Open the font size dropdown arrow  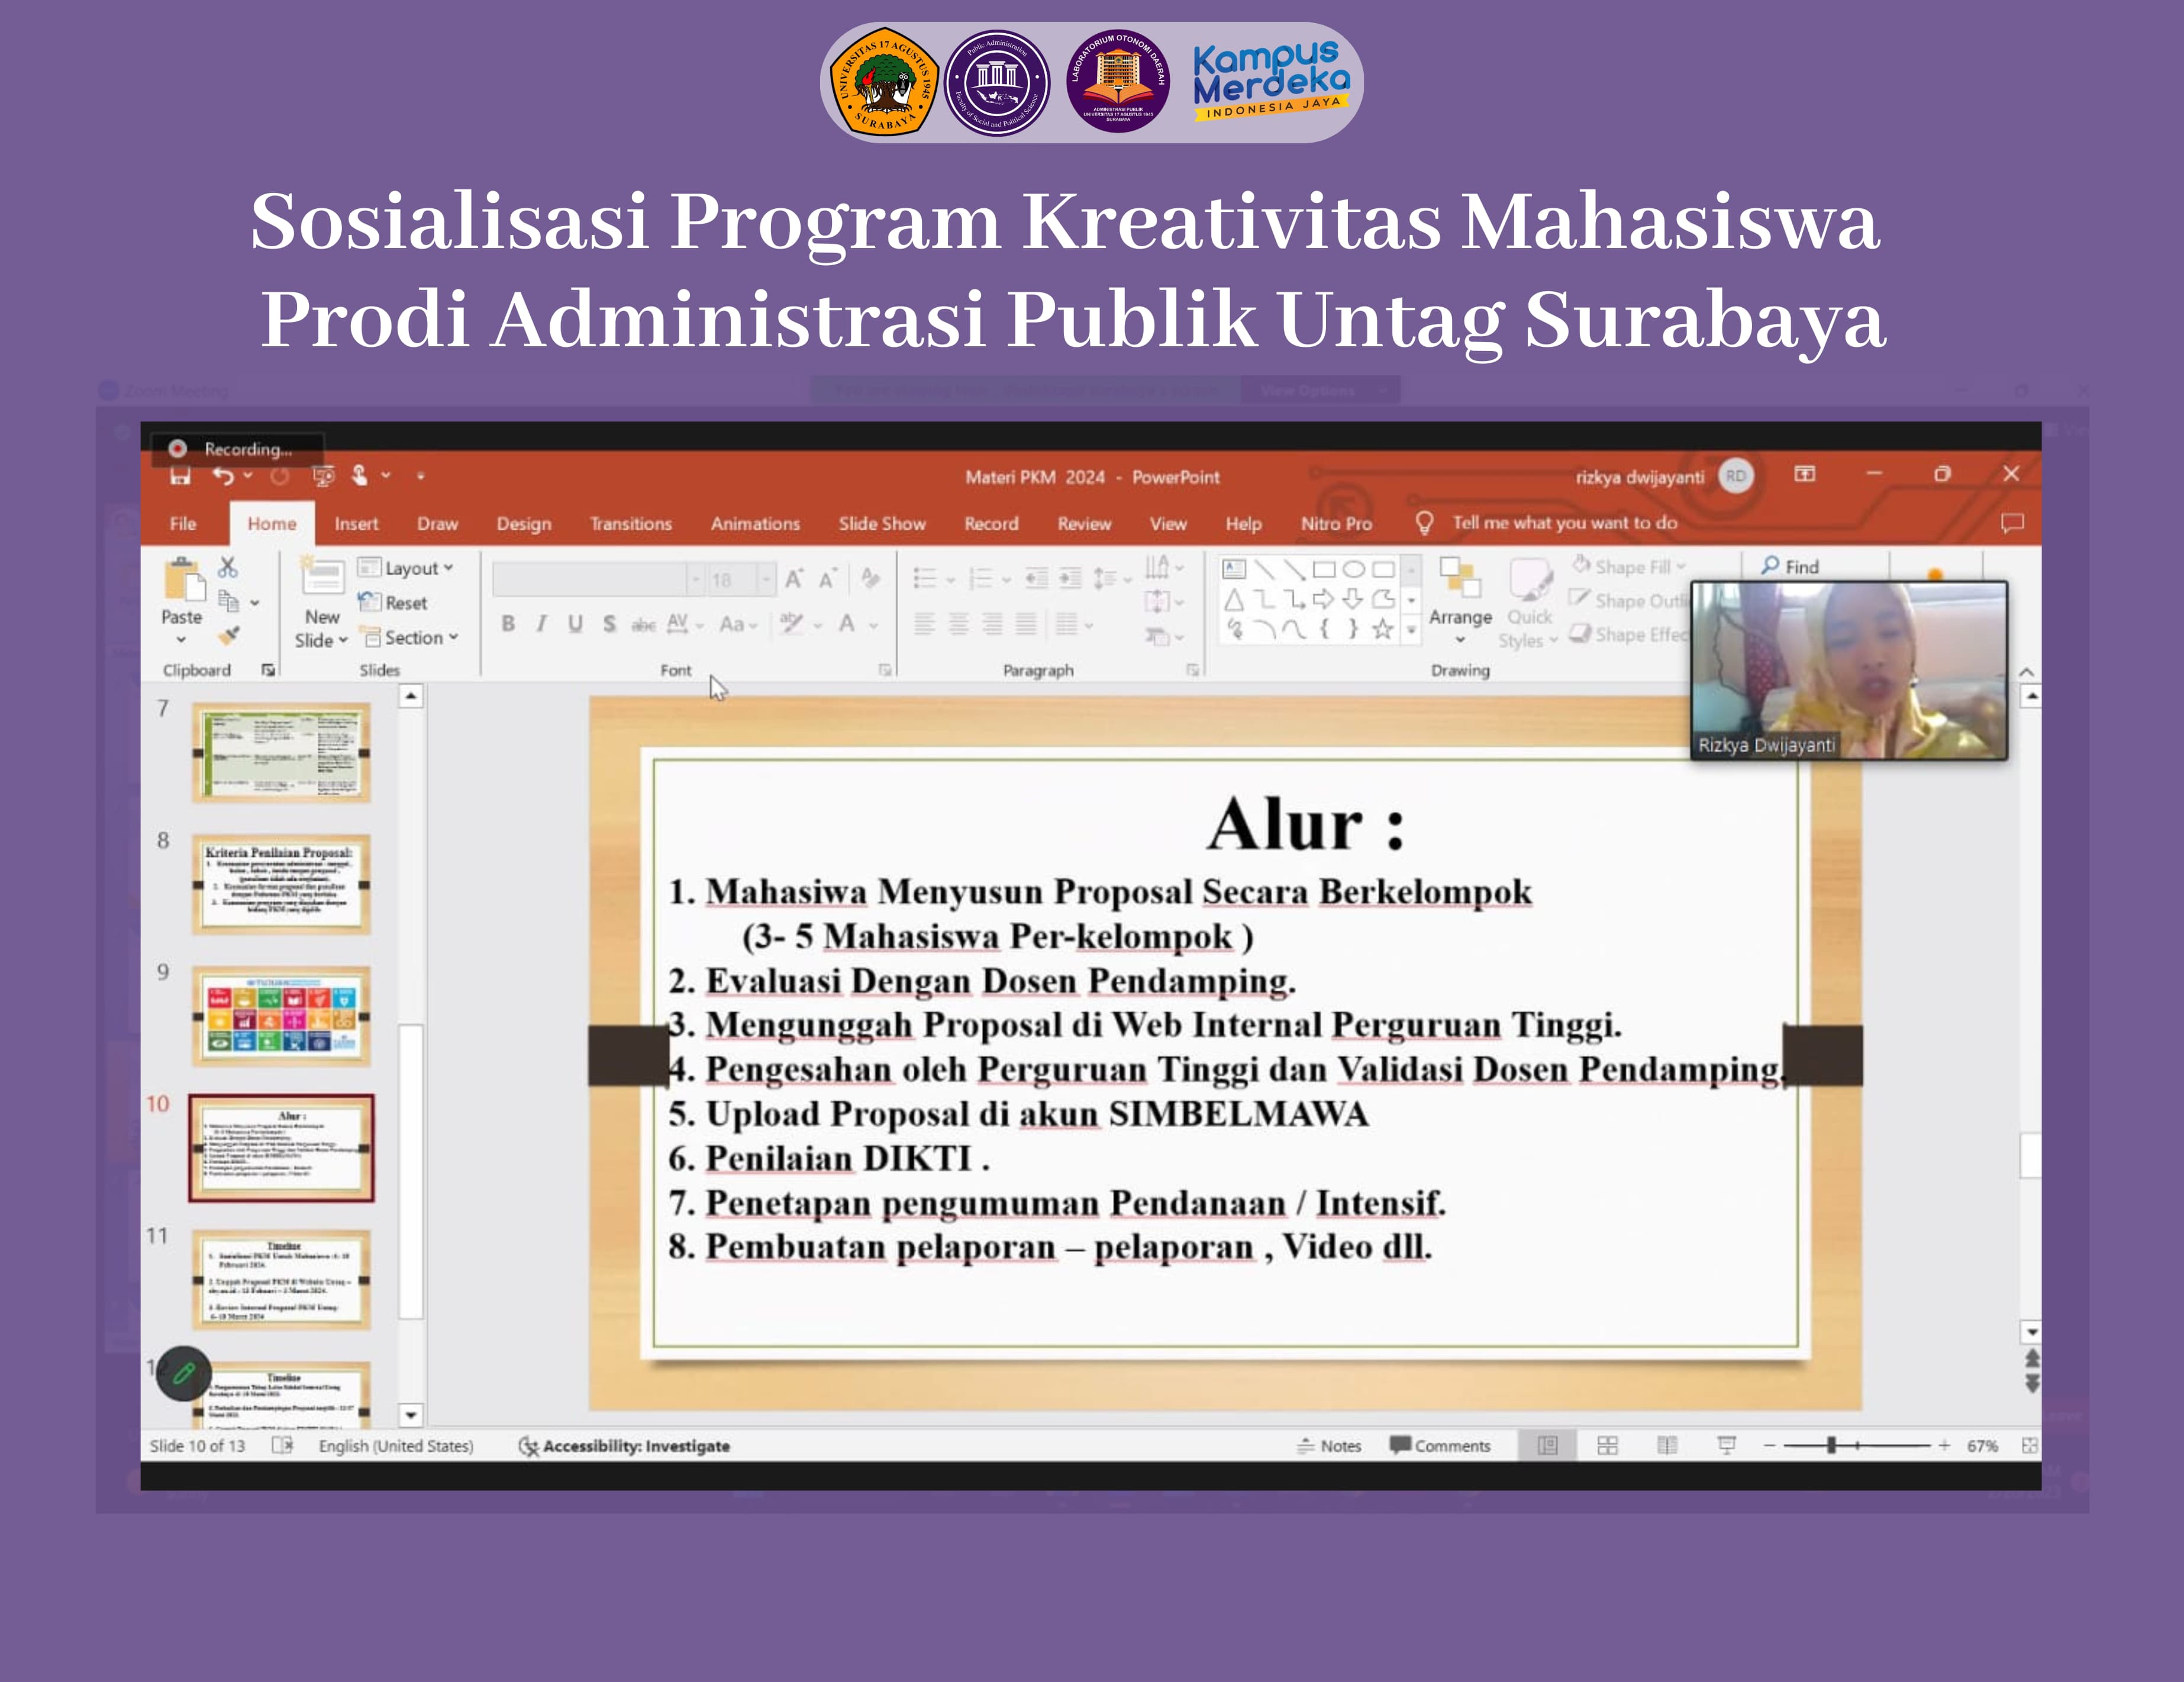(766, 579)
